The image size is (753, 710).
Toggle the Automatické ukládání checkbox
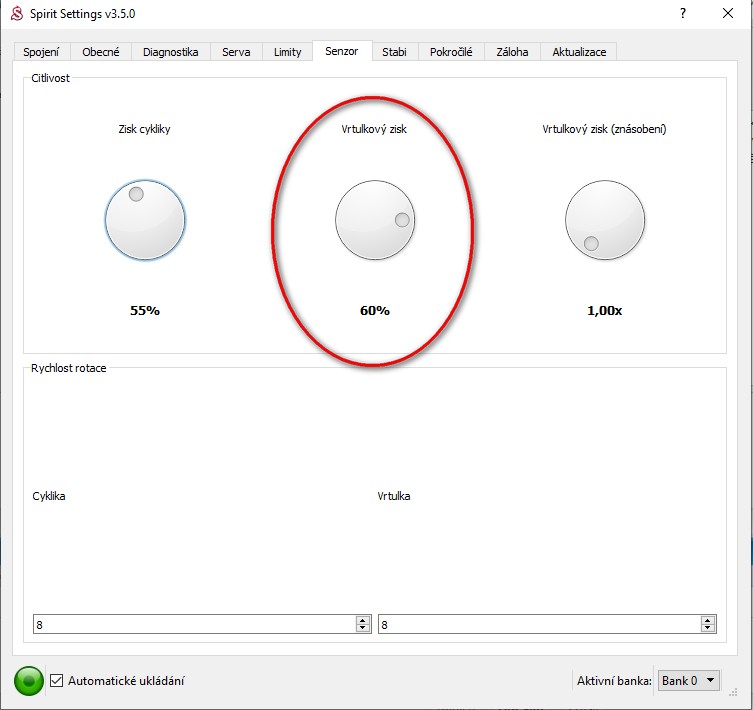click(x=57, y=681)
